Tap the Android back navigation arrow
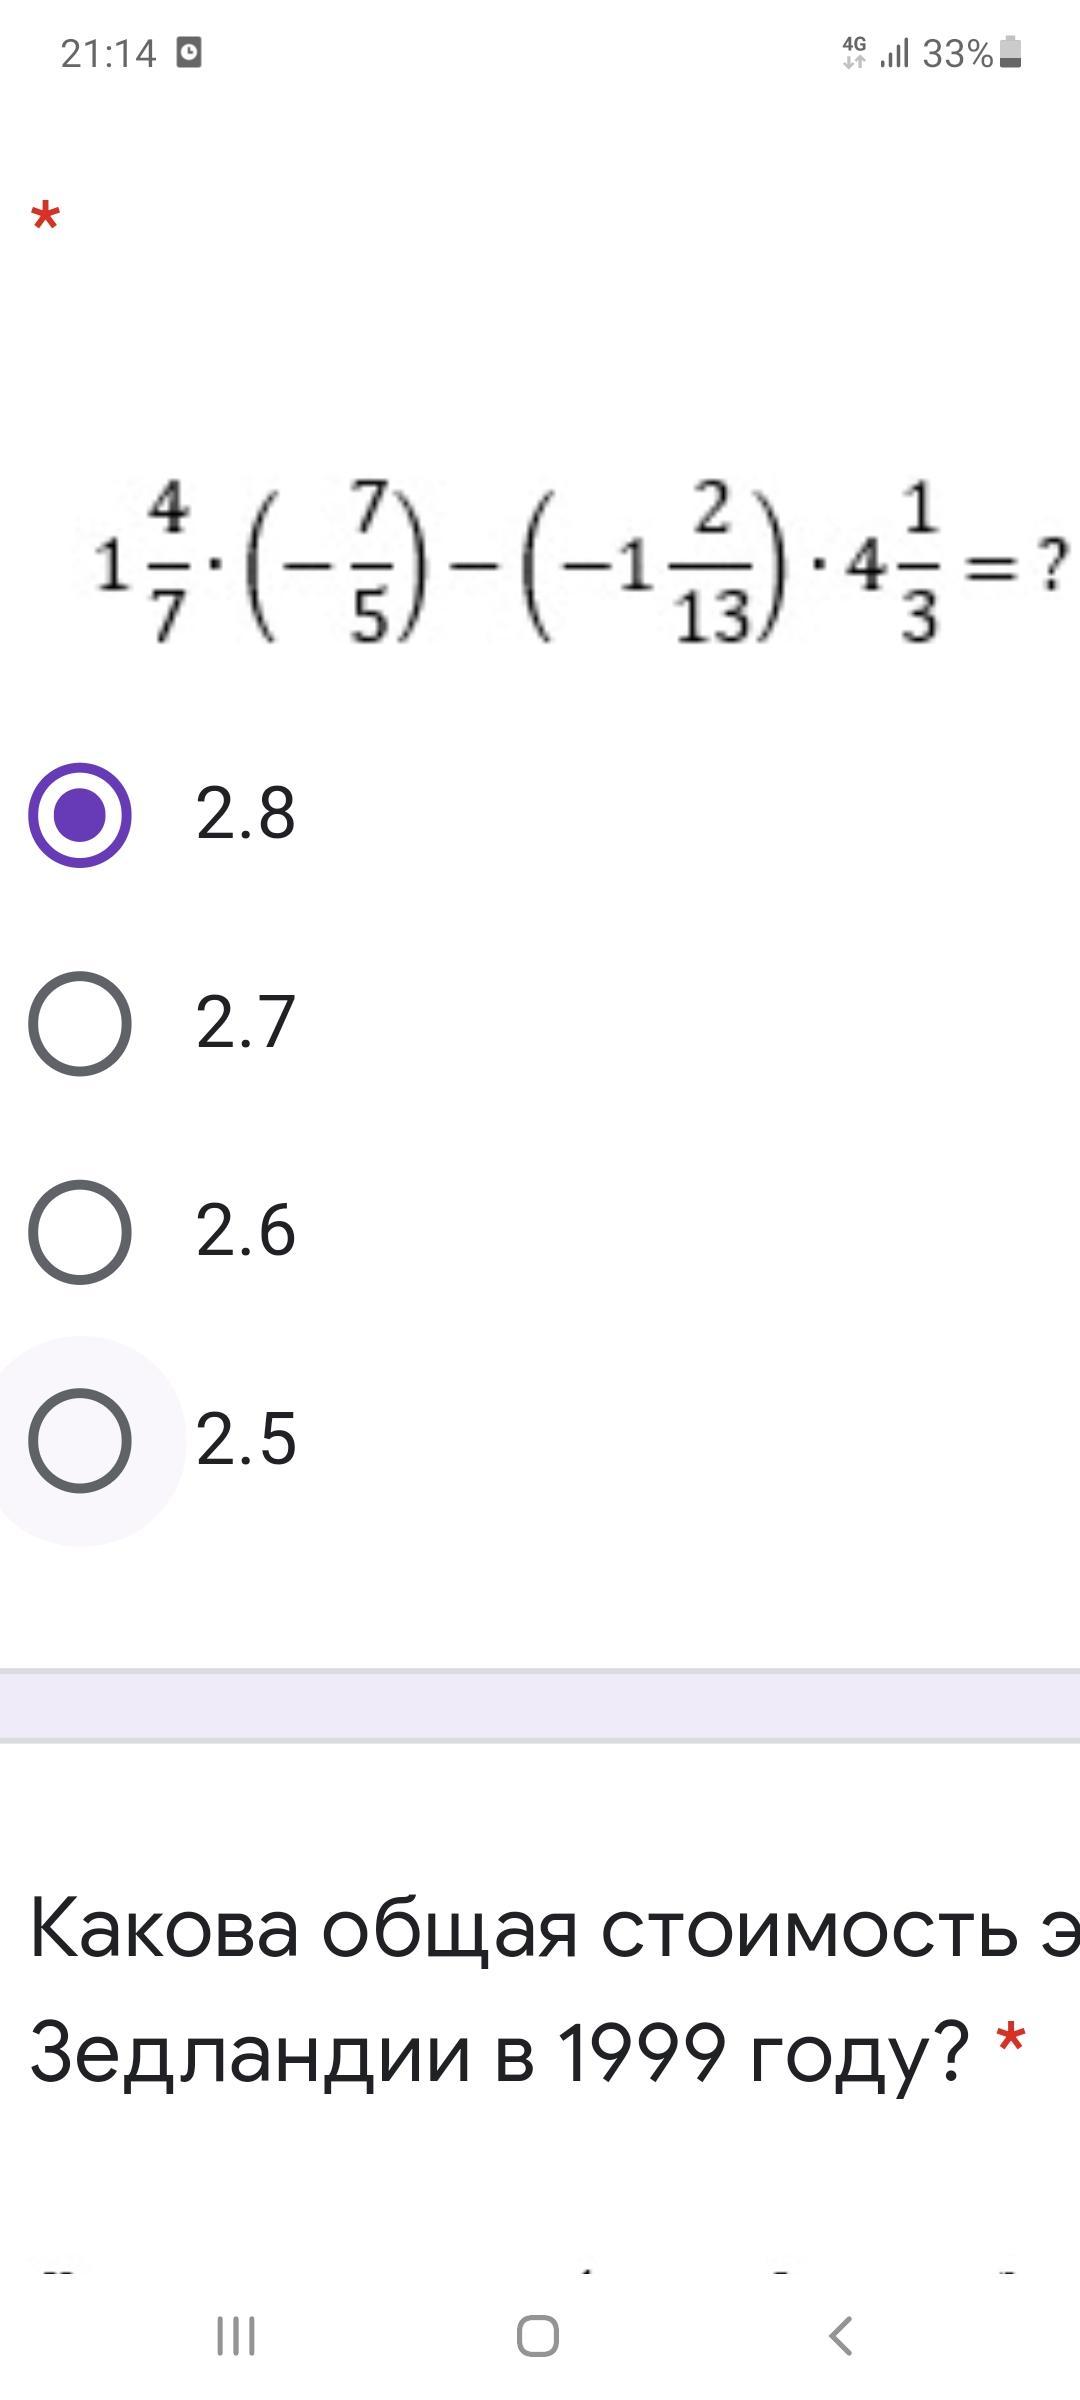Viewport: 1080px width, 2400px height. click(841, 2336)
